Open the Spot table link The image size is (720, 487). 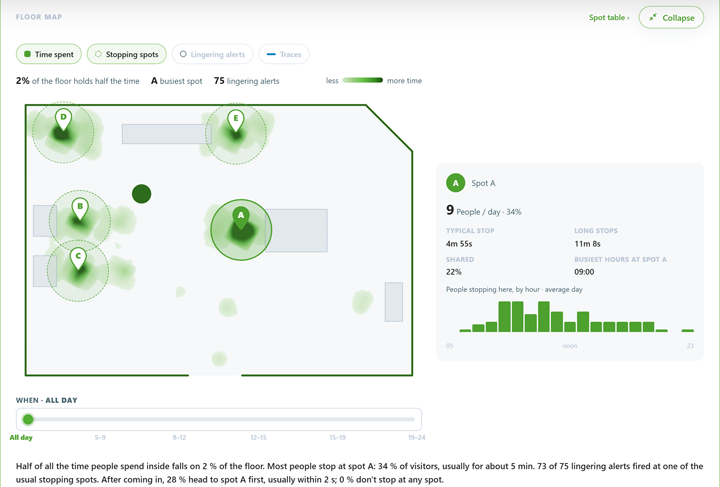click(609, 17)
